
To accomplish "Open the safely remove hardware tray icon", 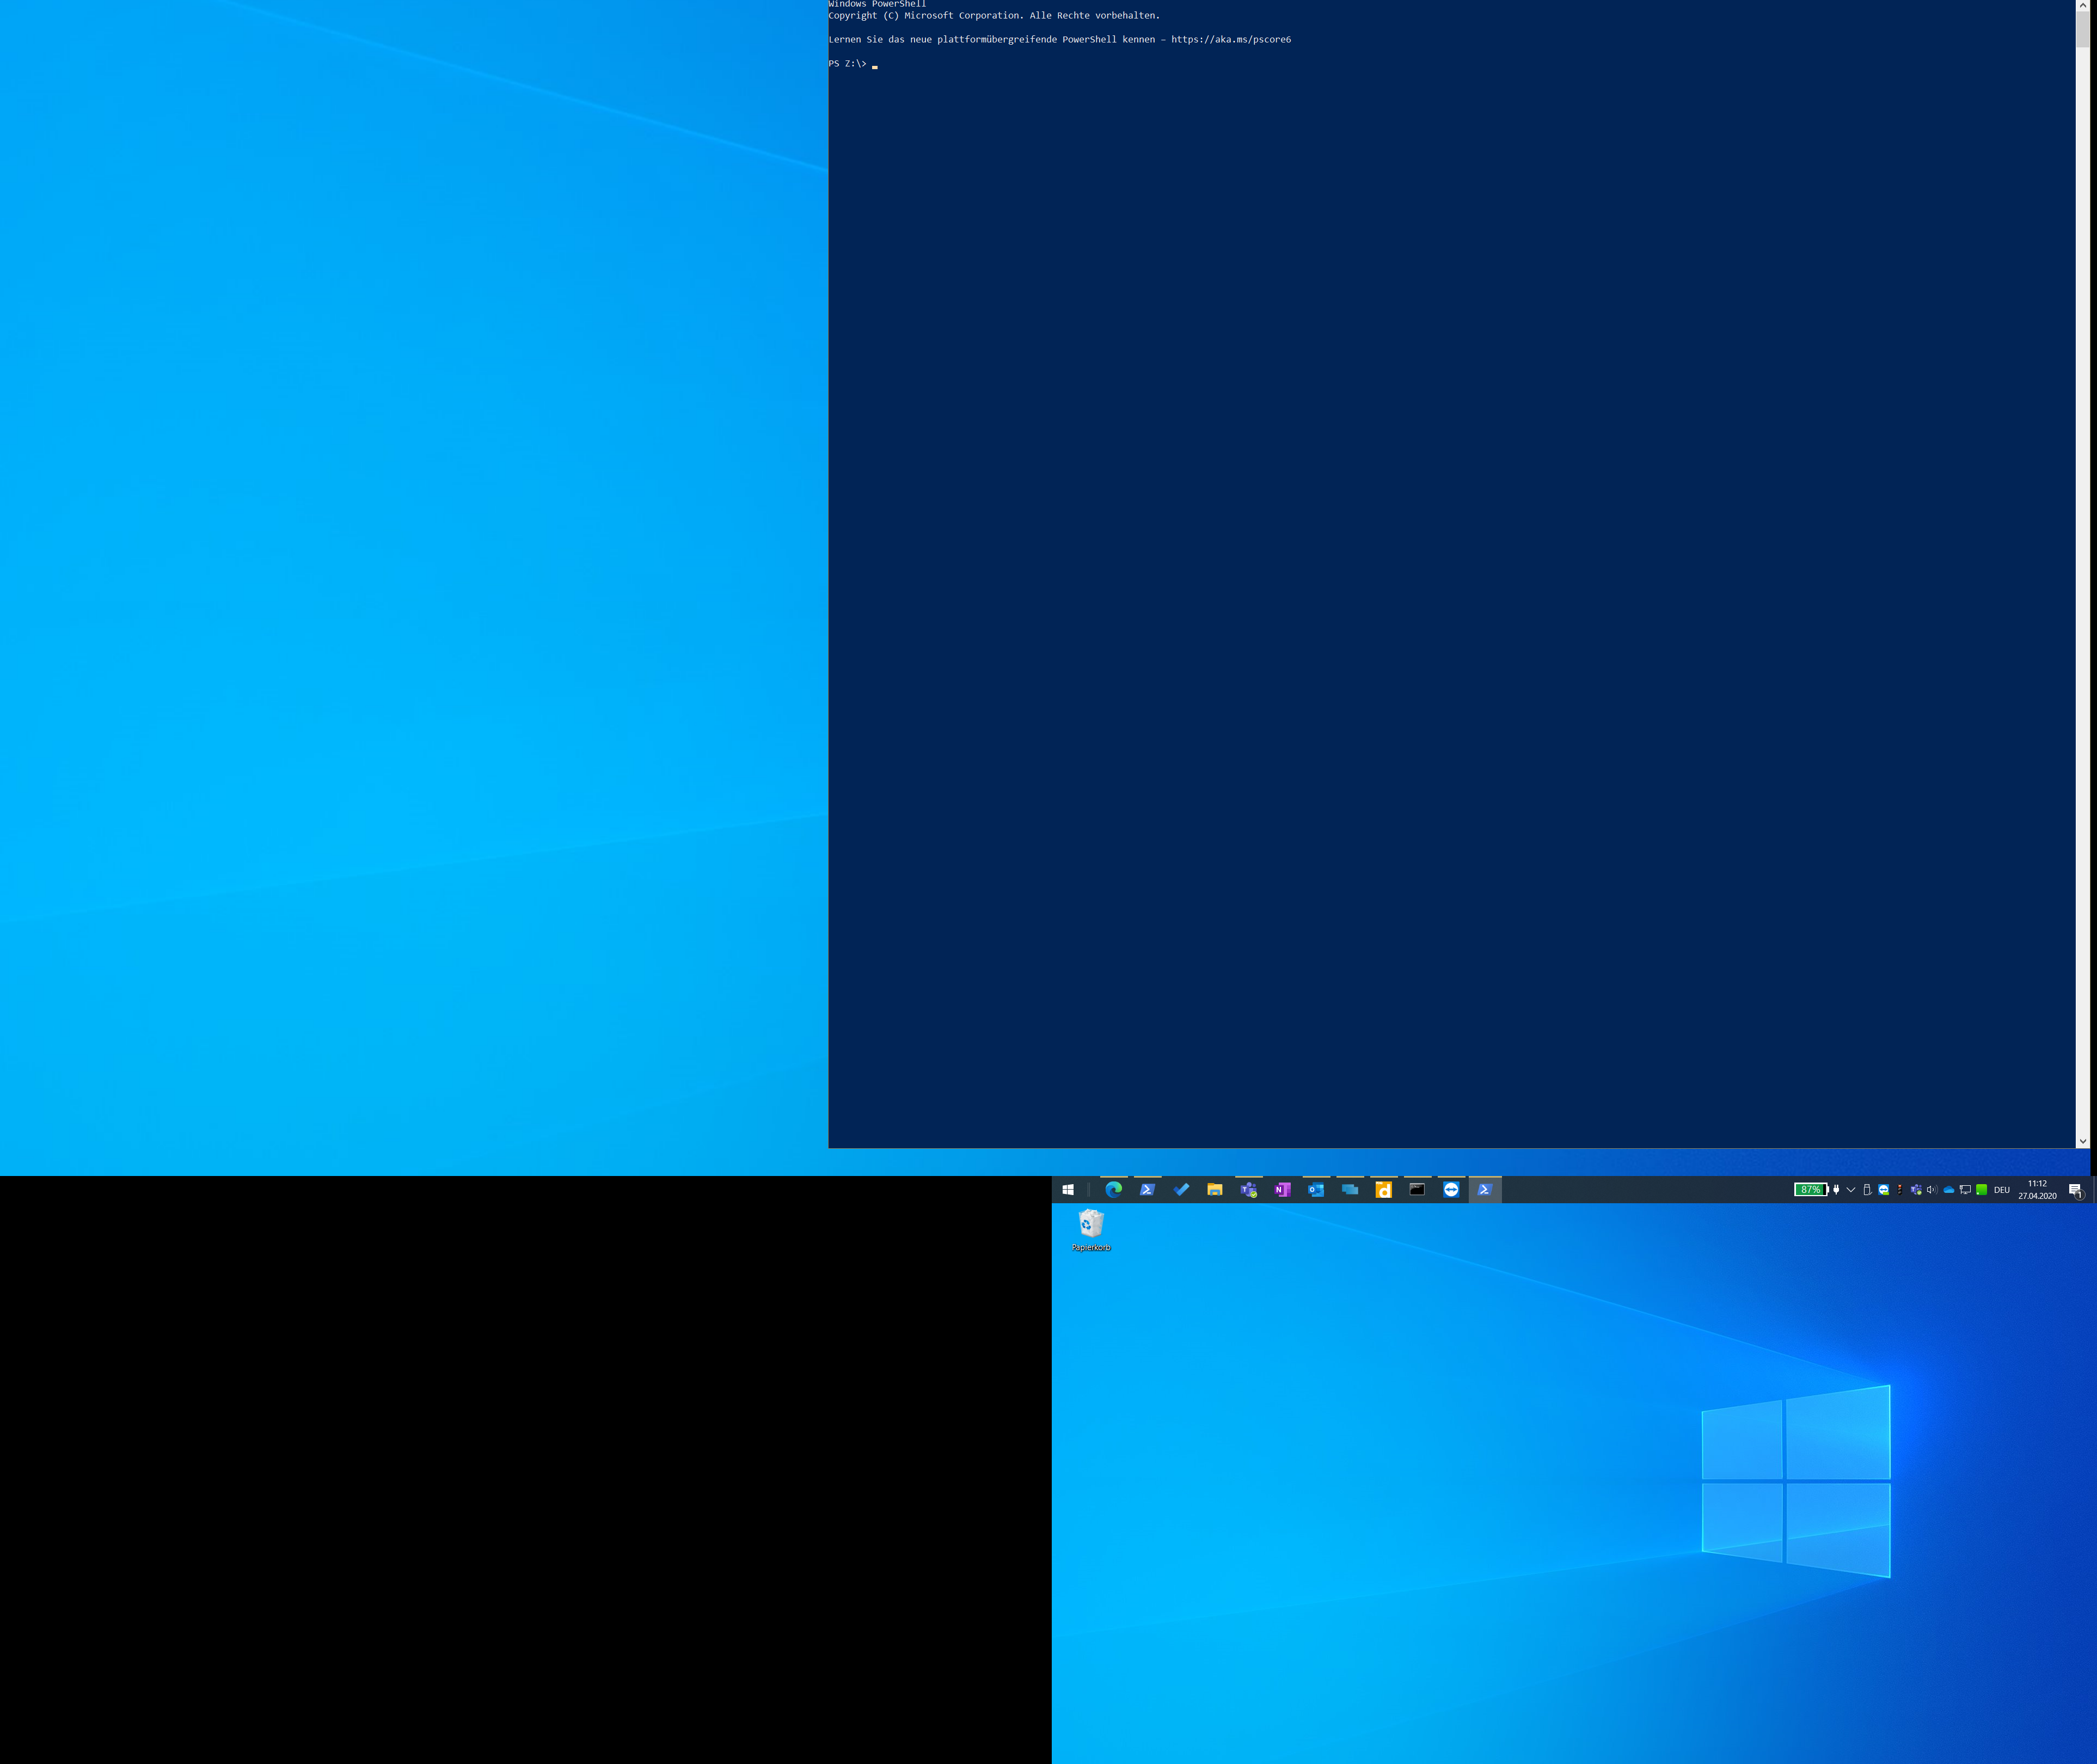I will 1867,1190.
